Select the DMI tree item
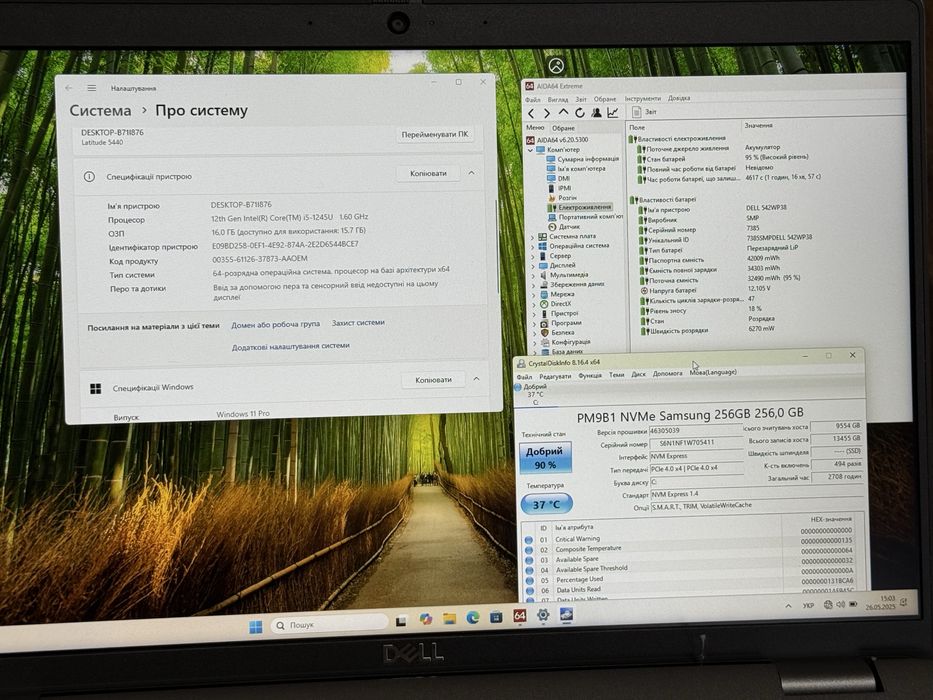The height and width of the screenshot is (700, 933). click(559, 178)
